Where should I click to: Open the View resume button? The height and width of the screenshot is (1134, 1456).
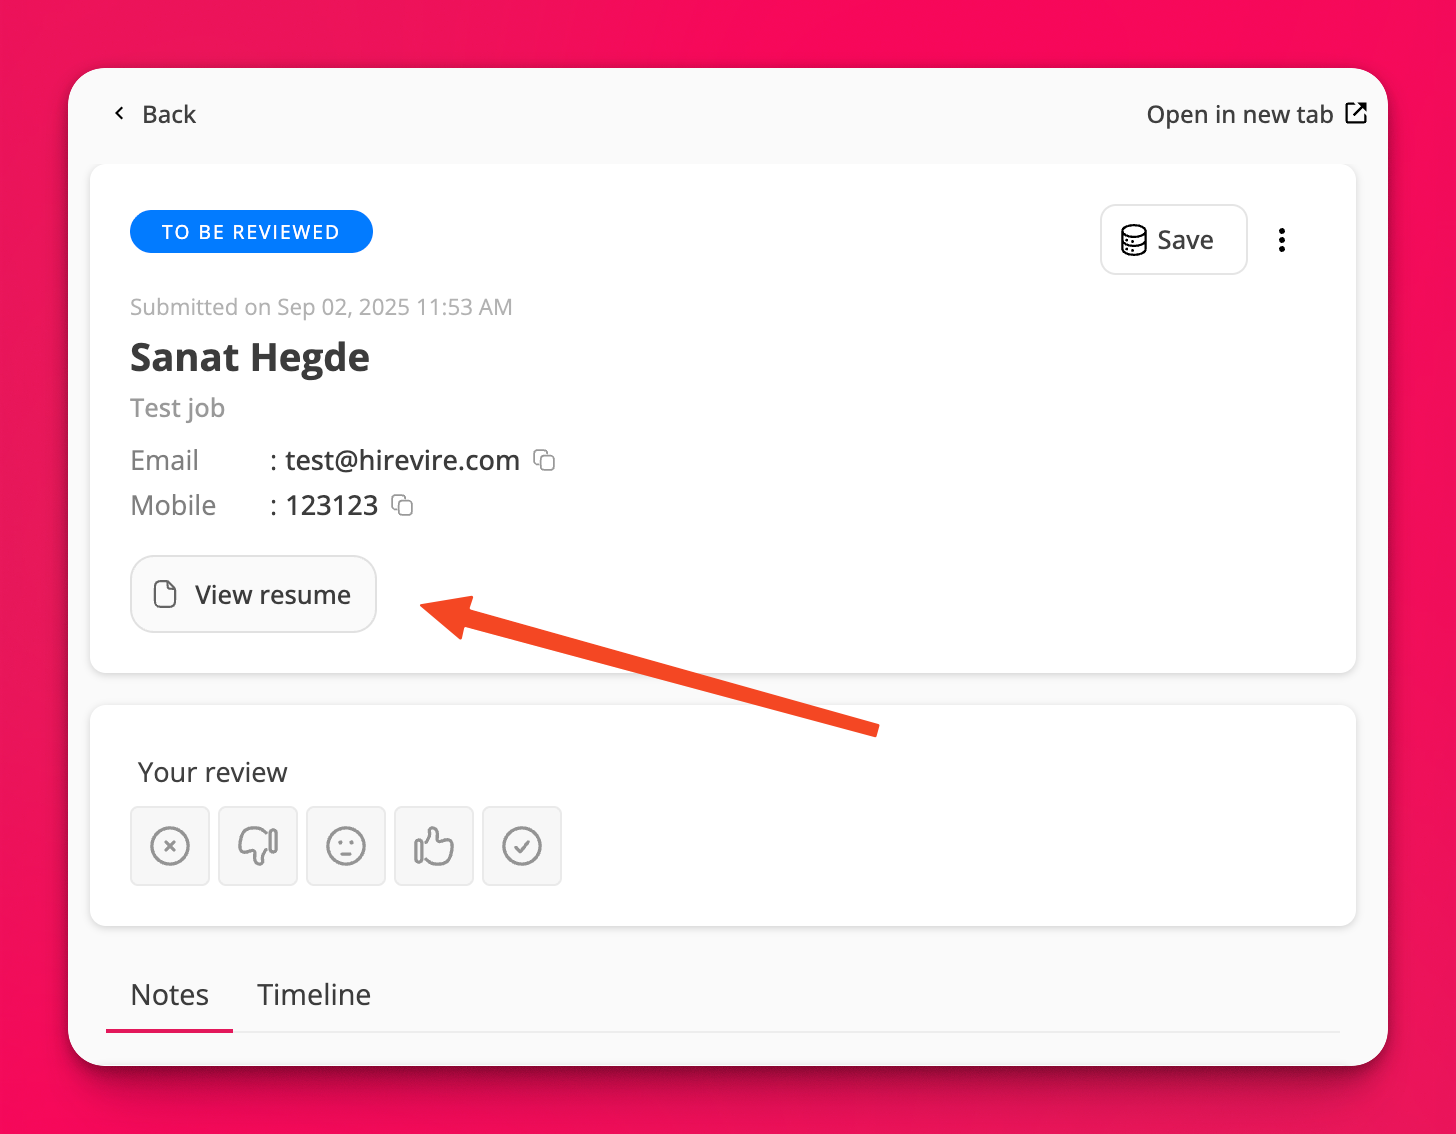pyautogui.click(x=253, y=594)
